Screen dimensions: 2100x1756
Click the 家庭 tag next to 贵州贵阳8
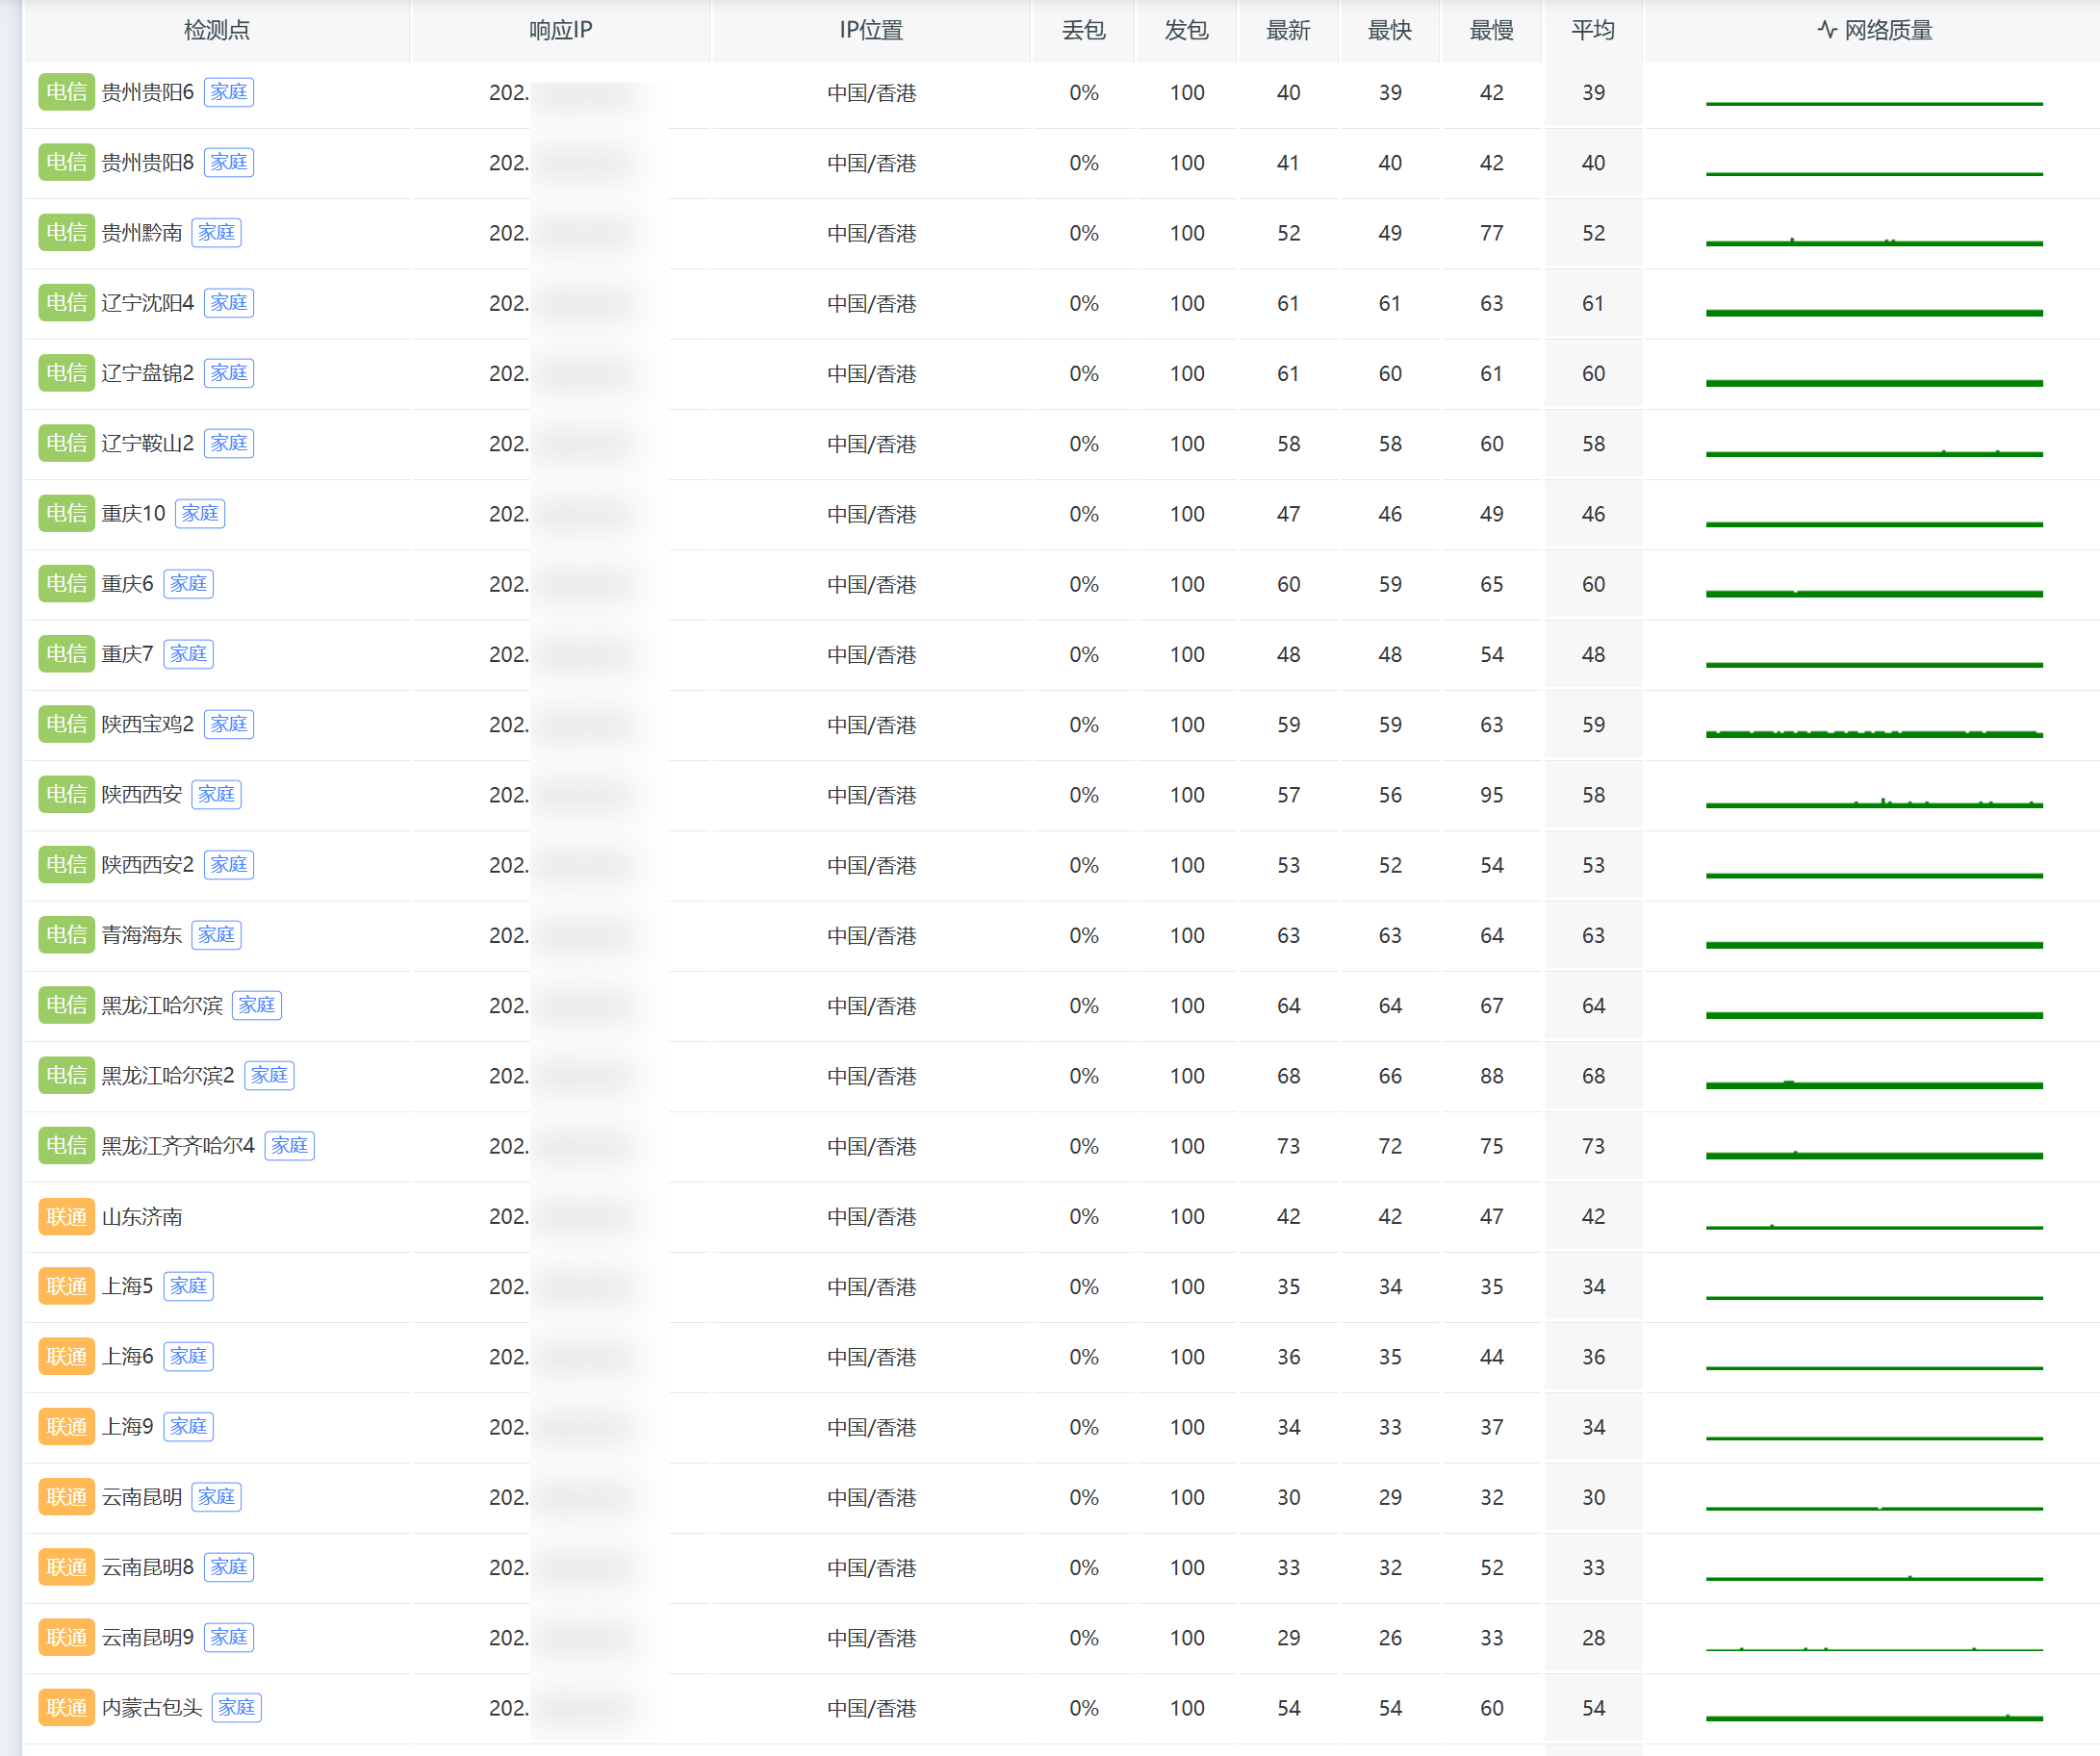click(229, 162)
